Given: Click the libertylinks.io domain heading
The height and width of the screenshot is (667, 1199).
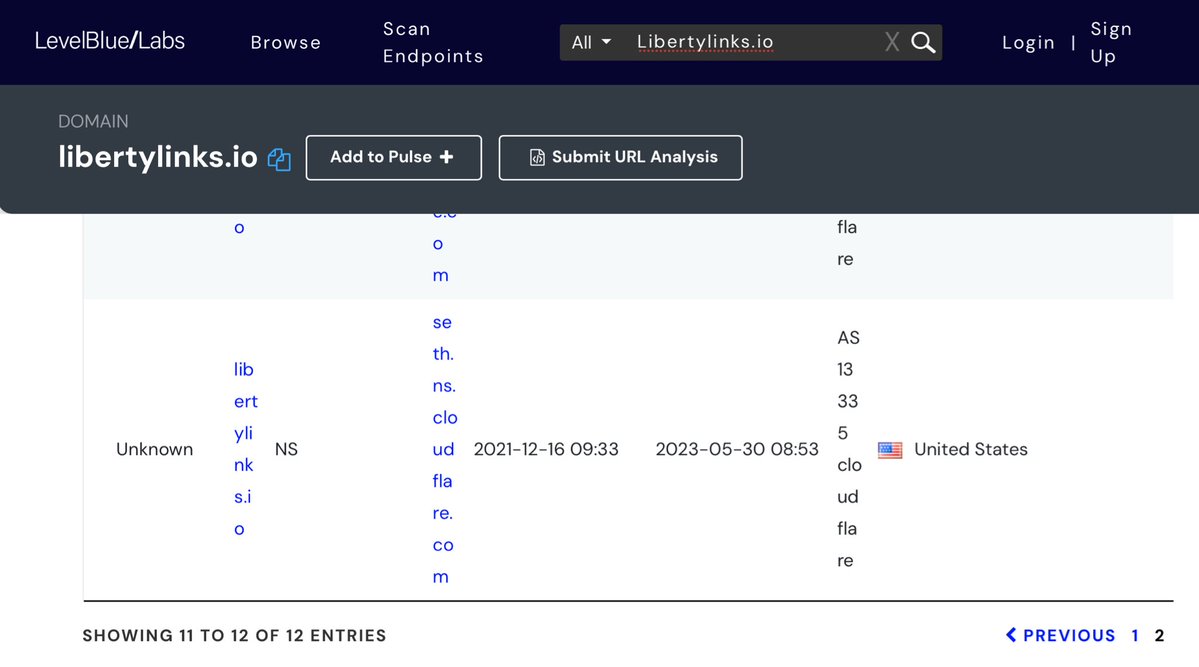Looking at the screenshot, I should tap(158, 157).
